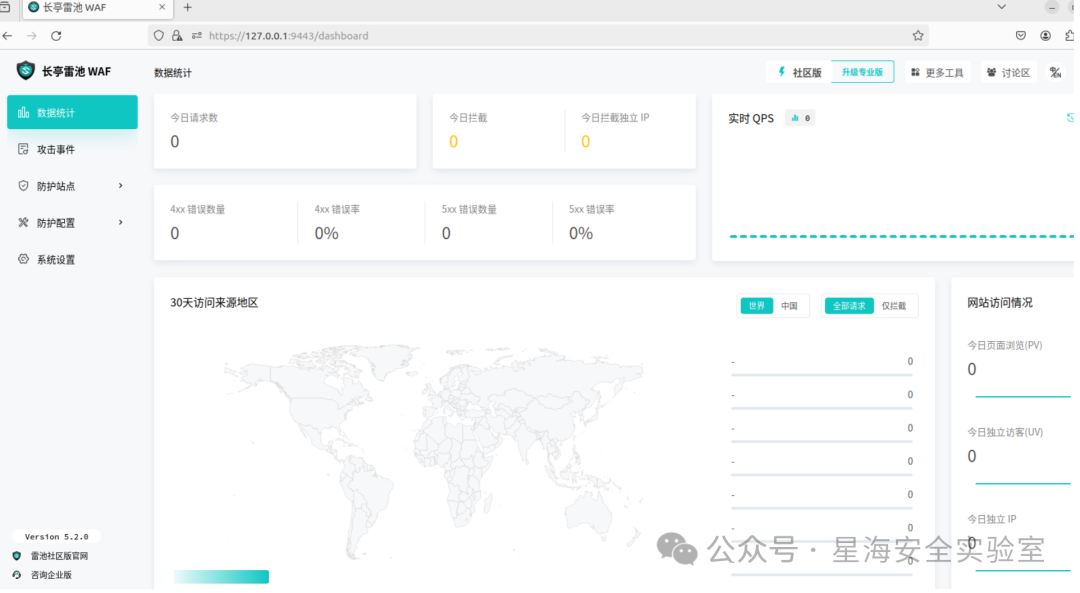Click the lightning bolt icon by 社区版

coord(782,72)
